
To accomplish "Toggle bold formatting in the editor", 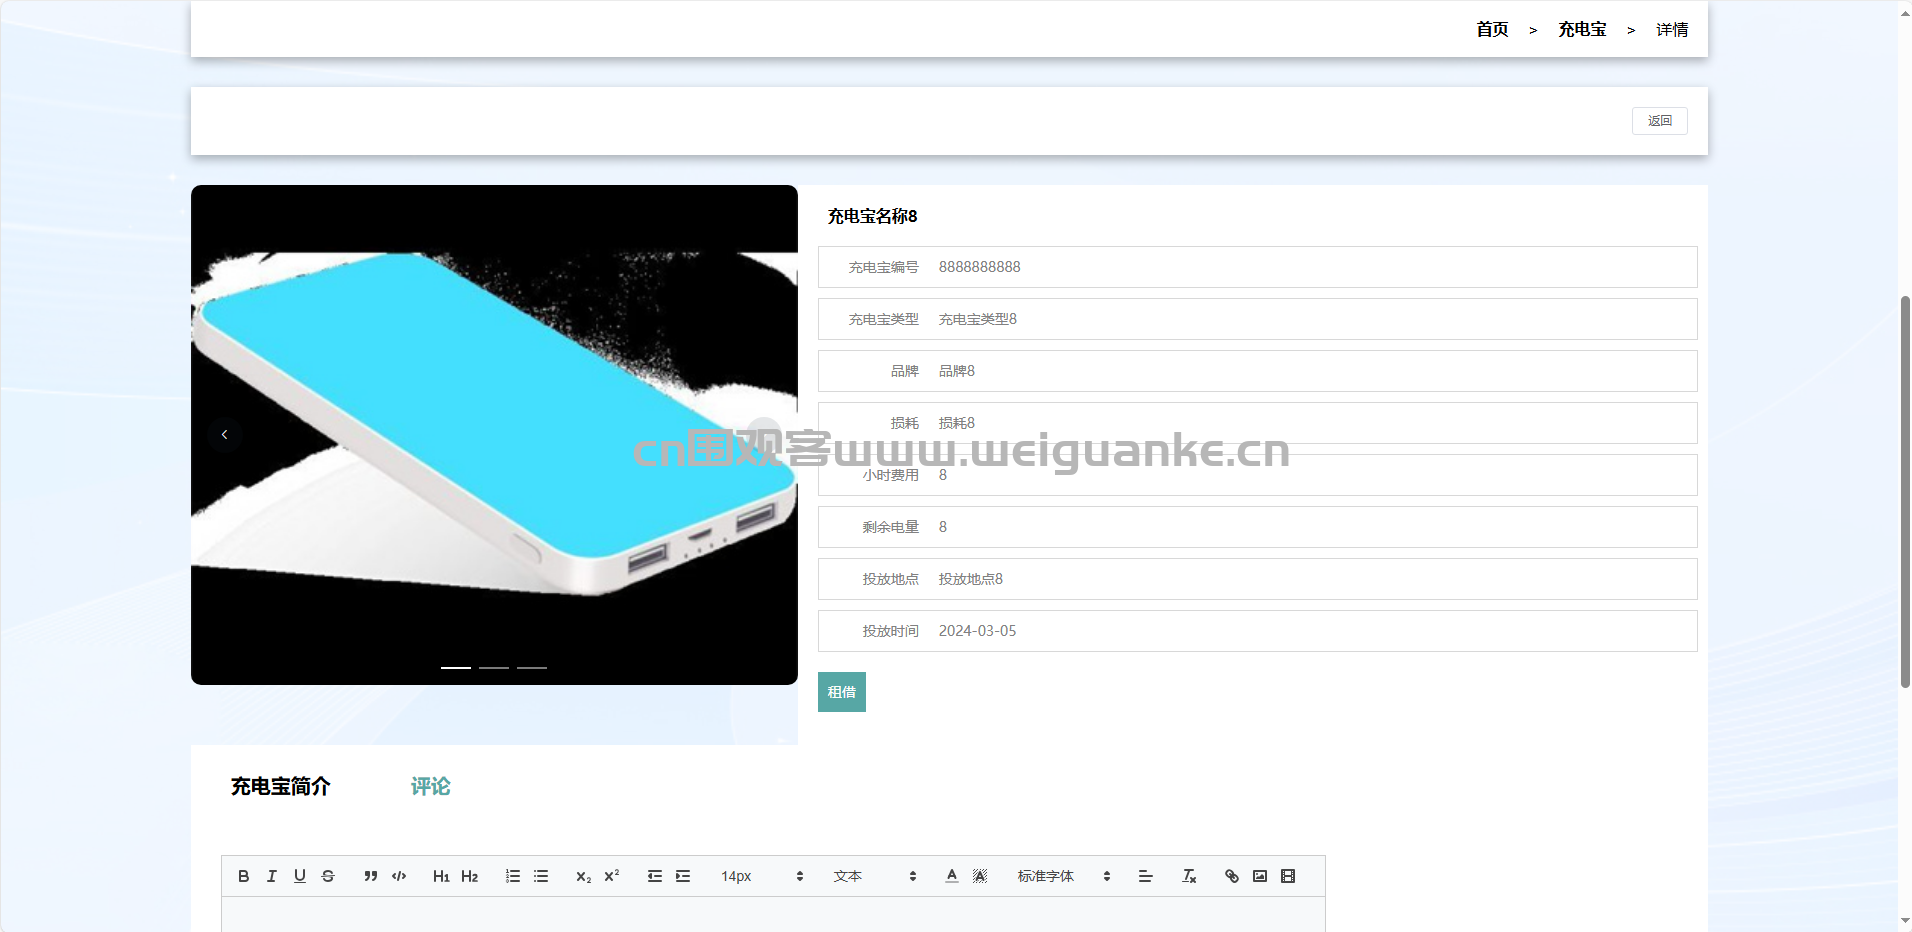I will click(243, 876).
